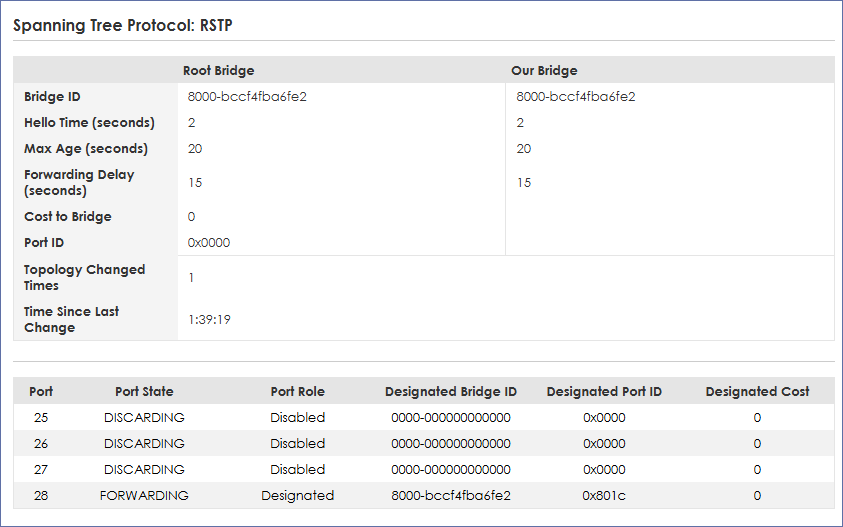This screenshot has height=527, width=843.
Task: Click the Hello Time (seconds) row label
Action: tap(89, 123)
